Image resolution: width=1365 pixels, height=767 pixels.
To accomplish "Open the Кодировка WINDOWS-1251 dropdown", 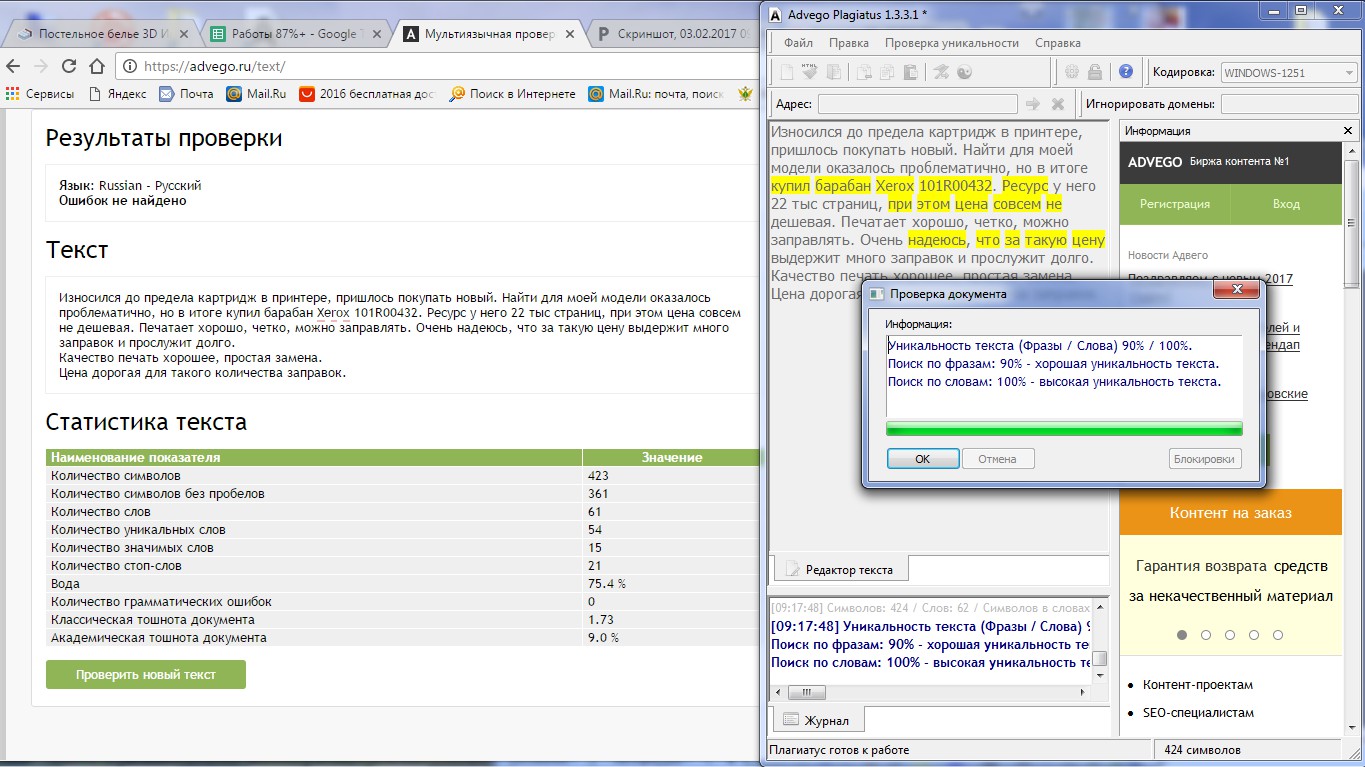I will (x=1288, y=72).
